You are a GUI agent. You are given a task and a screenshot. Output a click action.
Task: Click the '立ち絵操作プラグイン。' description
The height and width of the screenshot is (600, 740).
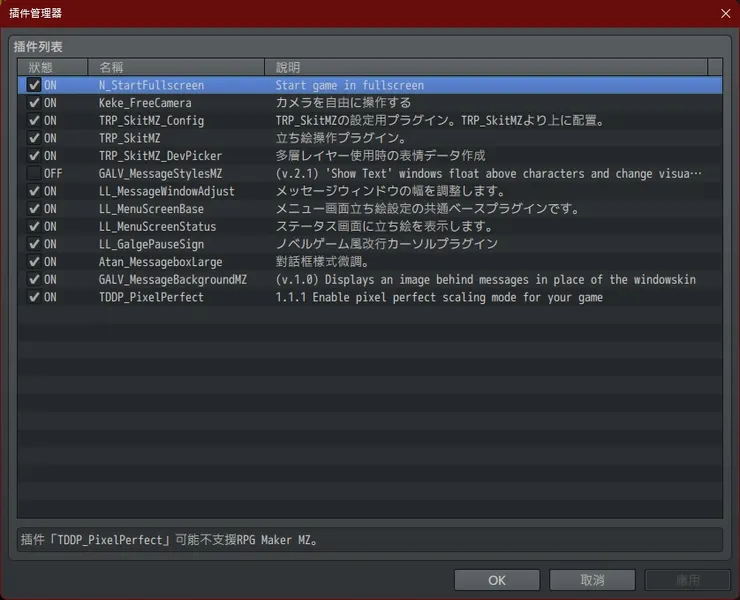pyautogui.click(x=342, y=138)
